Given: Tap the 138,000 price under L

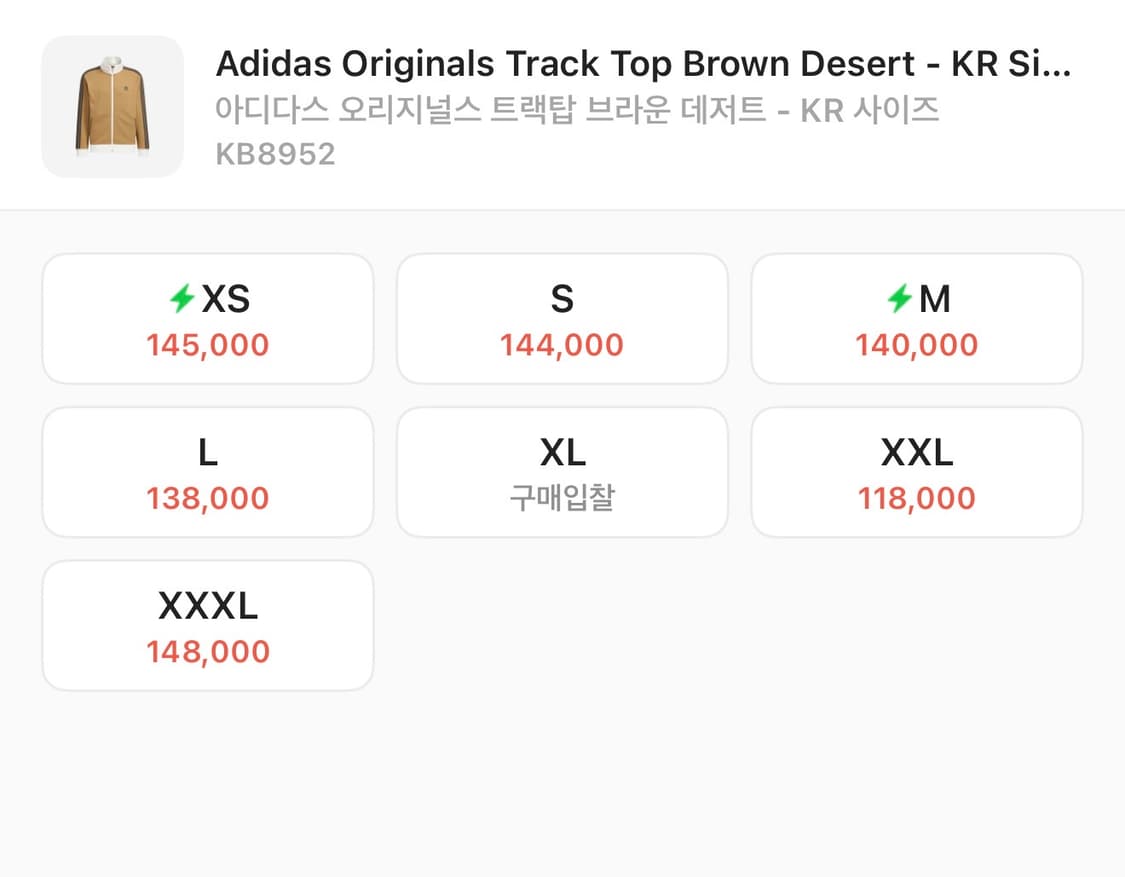Looking at the screenshot, I should [x=207, y=498].
